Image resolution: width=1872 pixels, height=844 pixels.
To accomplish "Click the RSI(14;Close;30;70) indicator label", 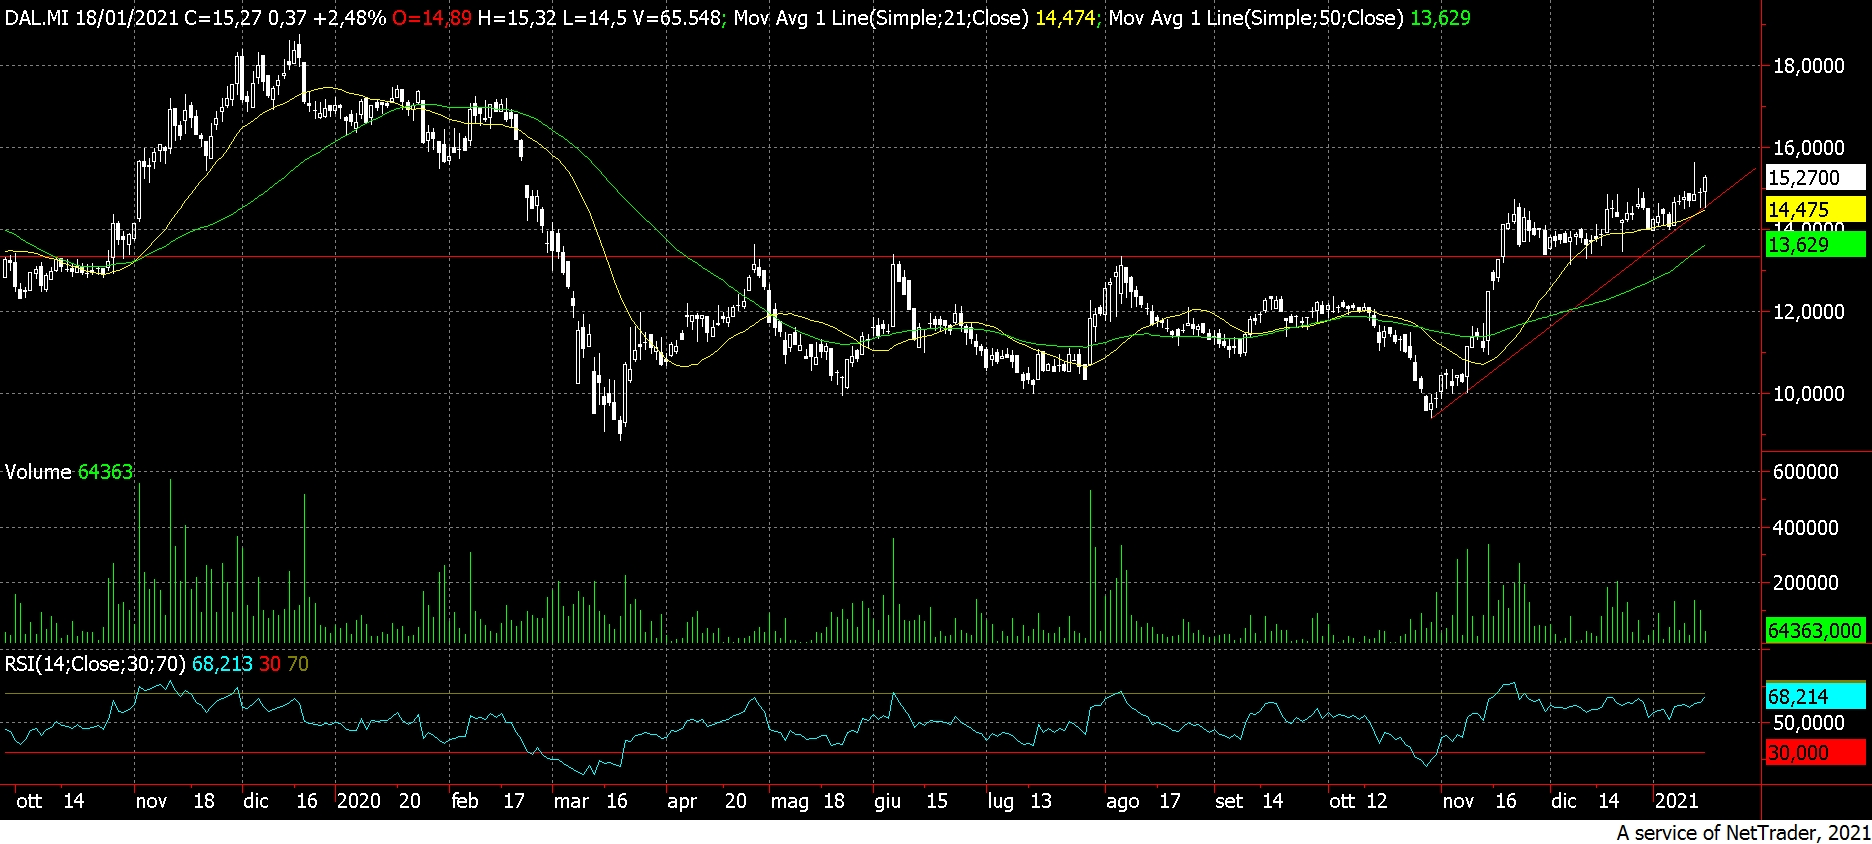I will (95, 664).
